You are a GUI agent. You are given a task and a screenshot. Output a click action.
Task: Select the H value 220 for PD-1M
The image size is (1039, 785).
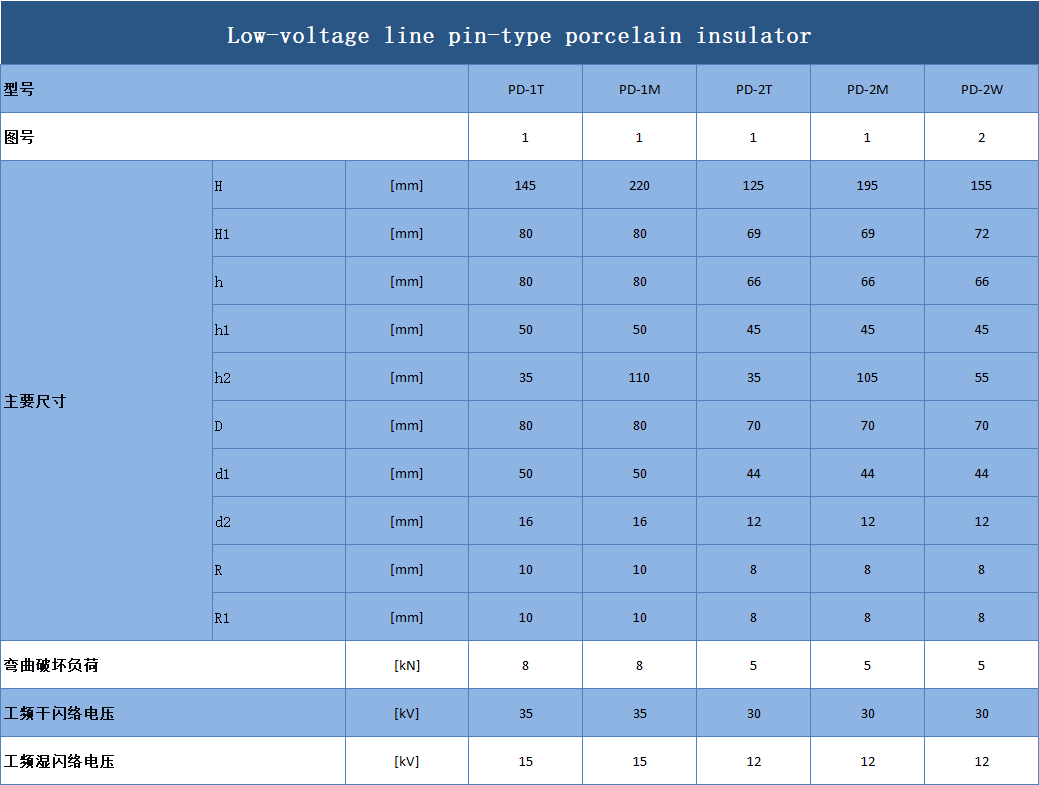(639, 185)
